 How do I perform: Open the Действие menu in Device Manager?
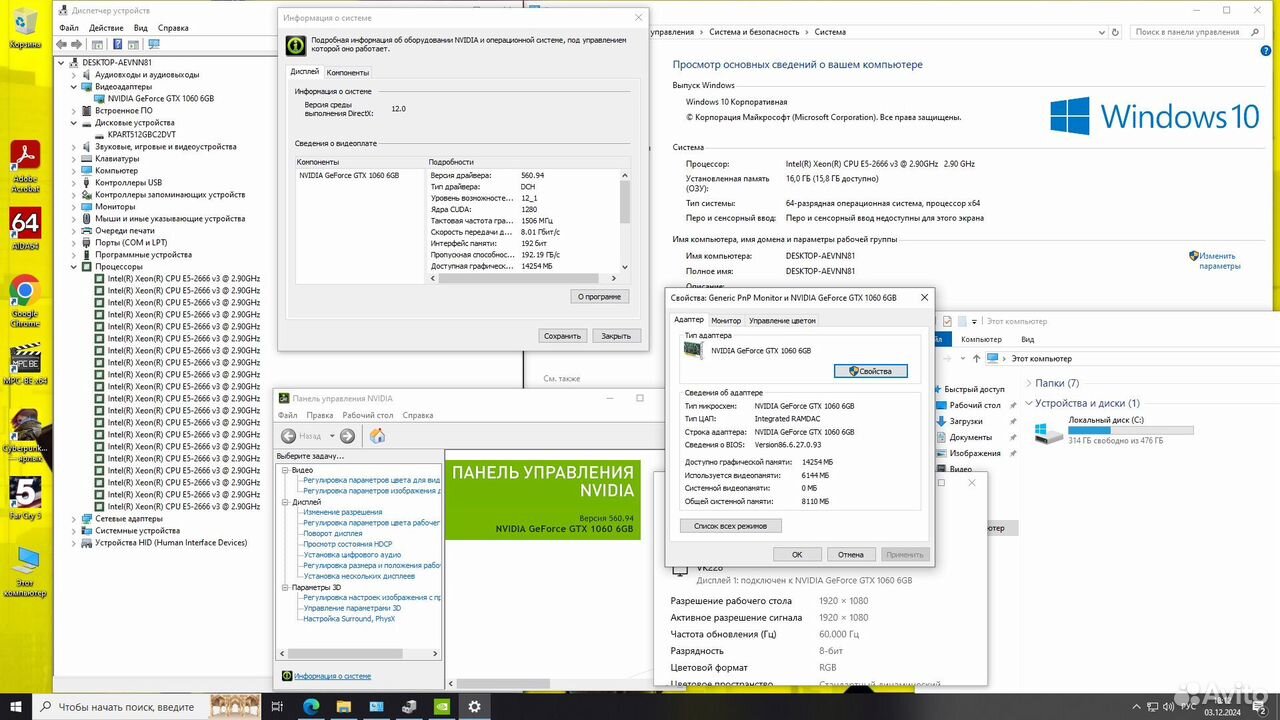click(106, 28)
